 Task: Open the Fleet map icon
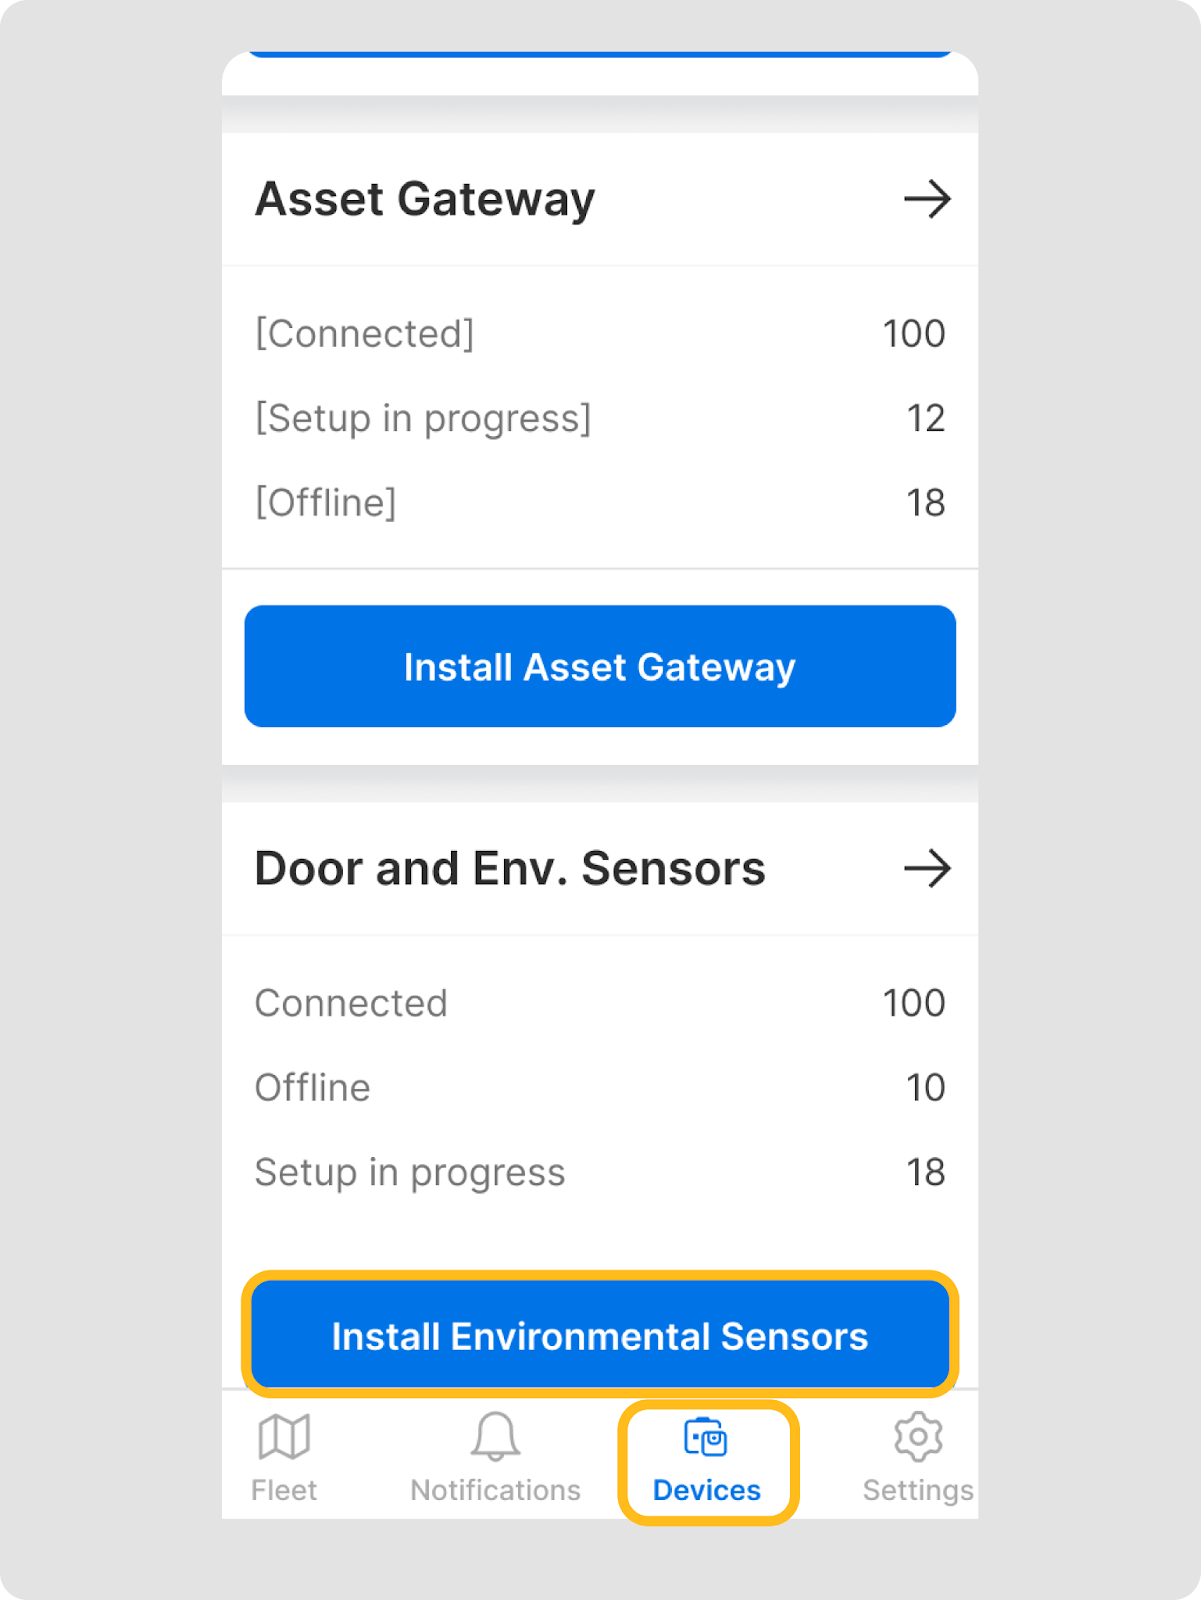pyautogui.click(x=284, y=1437)
